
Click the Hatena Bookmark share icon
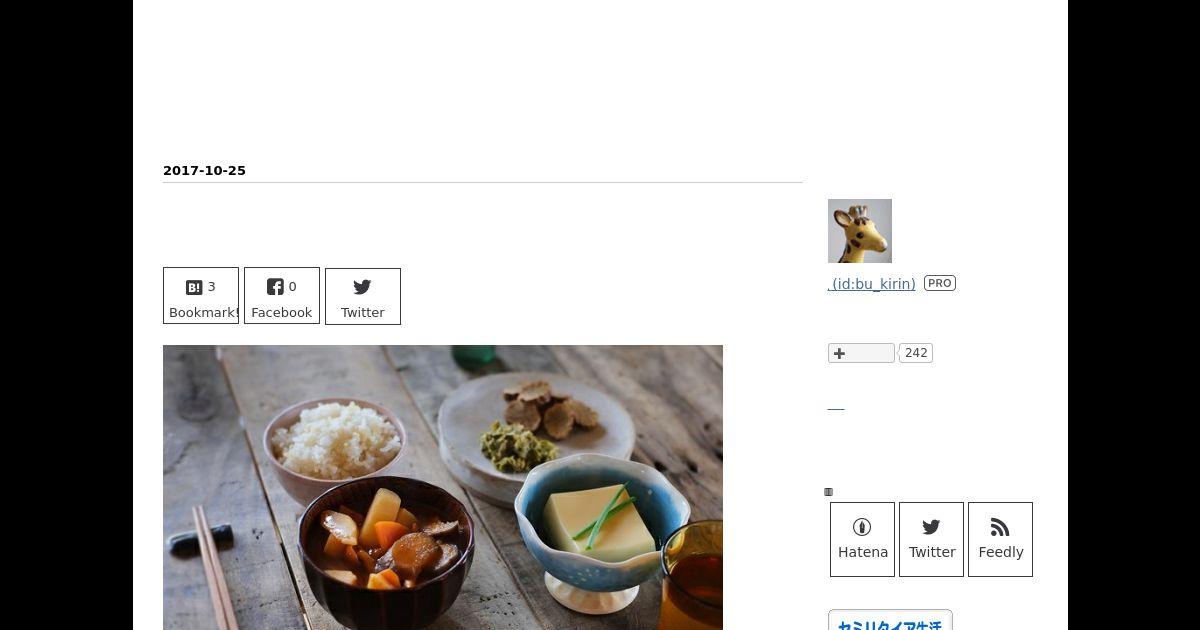point(194,287)
